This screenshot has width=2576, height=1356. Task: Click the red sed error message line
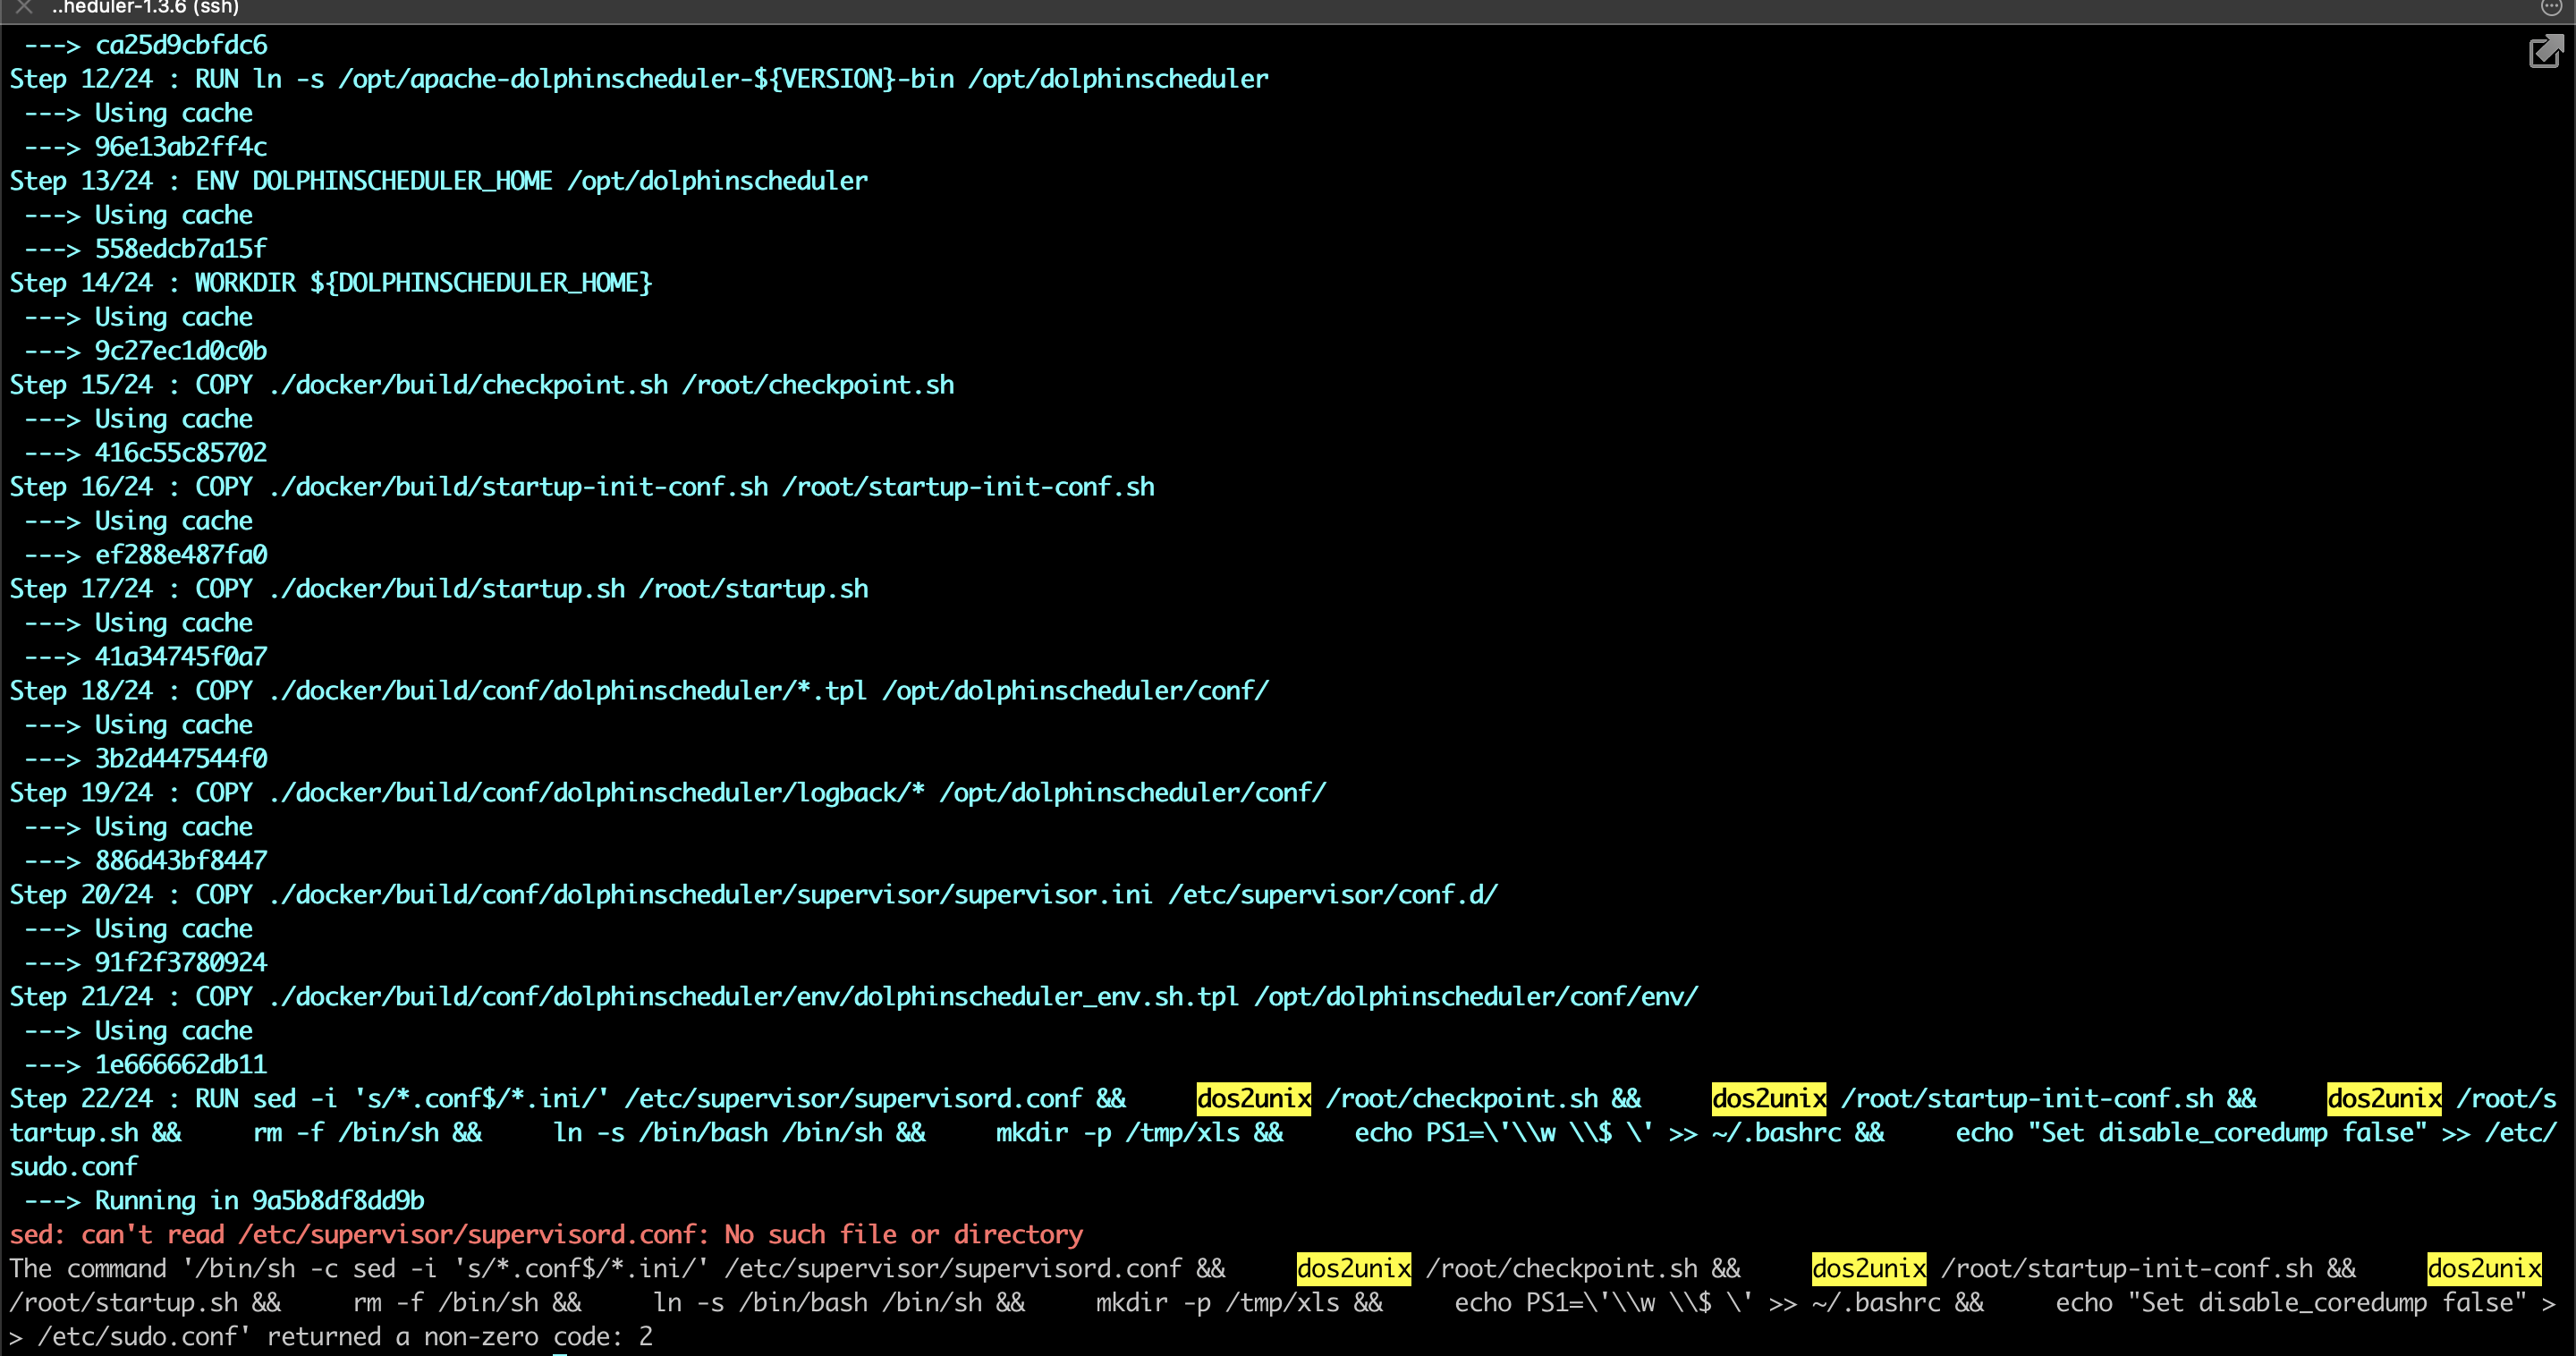[546, 1234]
